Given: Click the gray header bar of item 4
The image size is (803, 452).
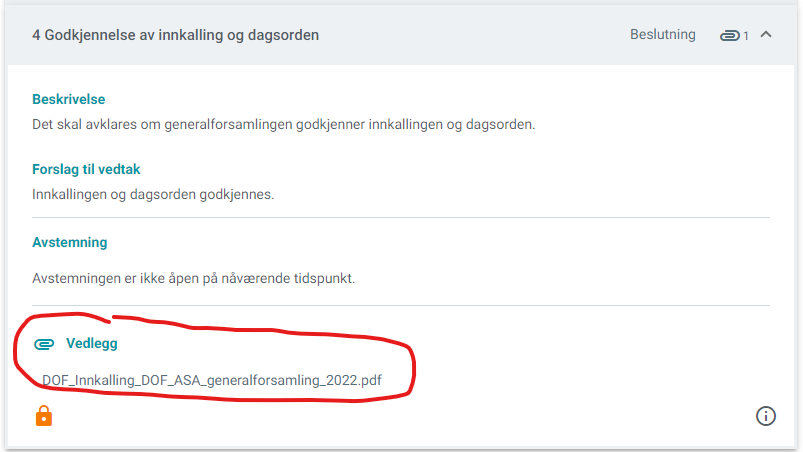Looking at the screenshot, I should 401,35.
